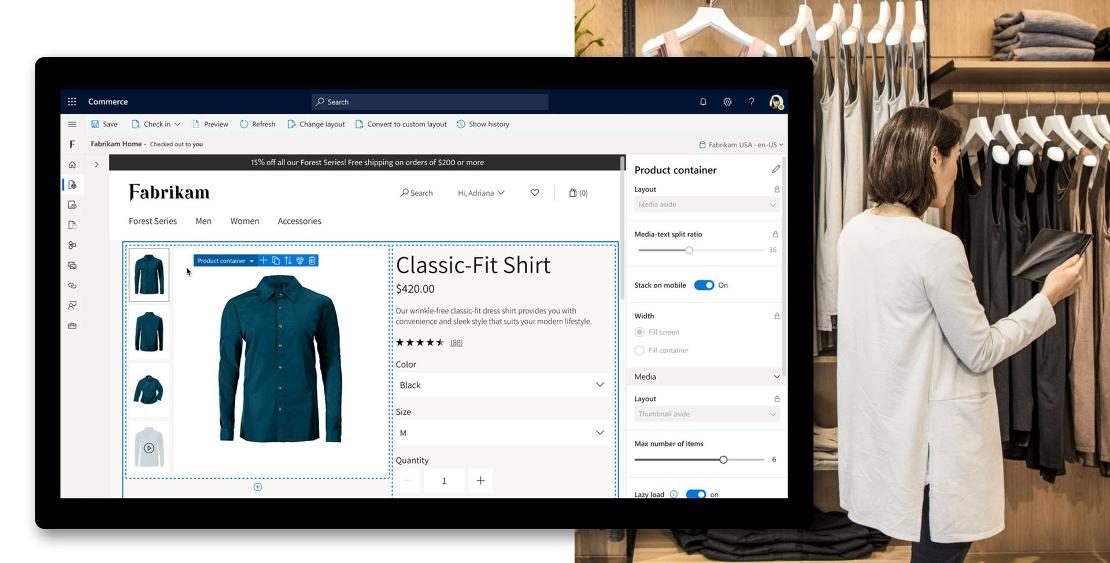This screenshot has height=563, width=1110.
Task: Click the Fabrikam logo
Action: tap(169, 192)
